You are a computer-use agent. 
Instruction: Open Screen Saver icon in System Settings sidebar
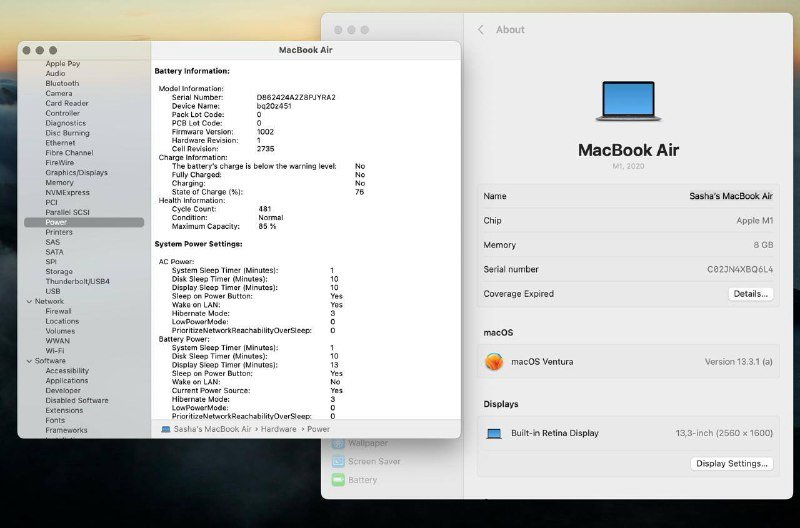[338, 462]
